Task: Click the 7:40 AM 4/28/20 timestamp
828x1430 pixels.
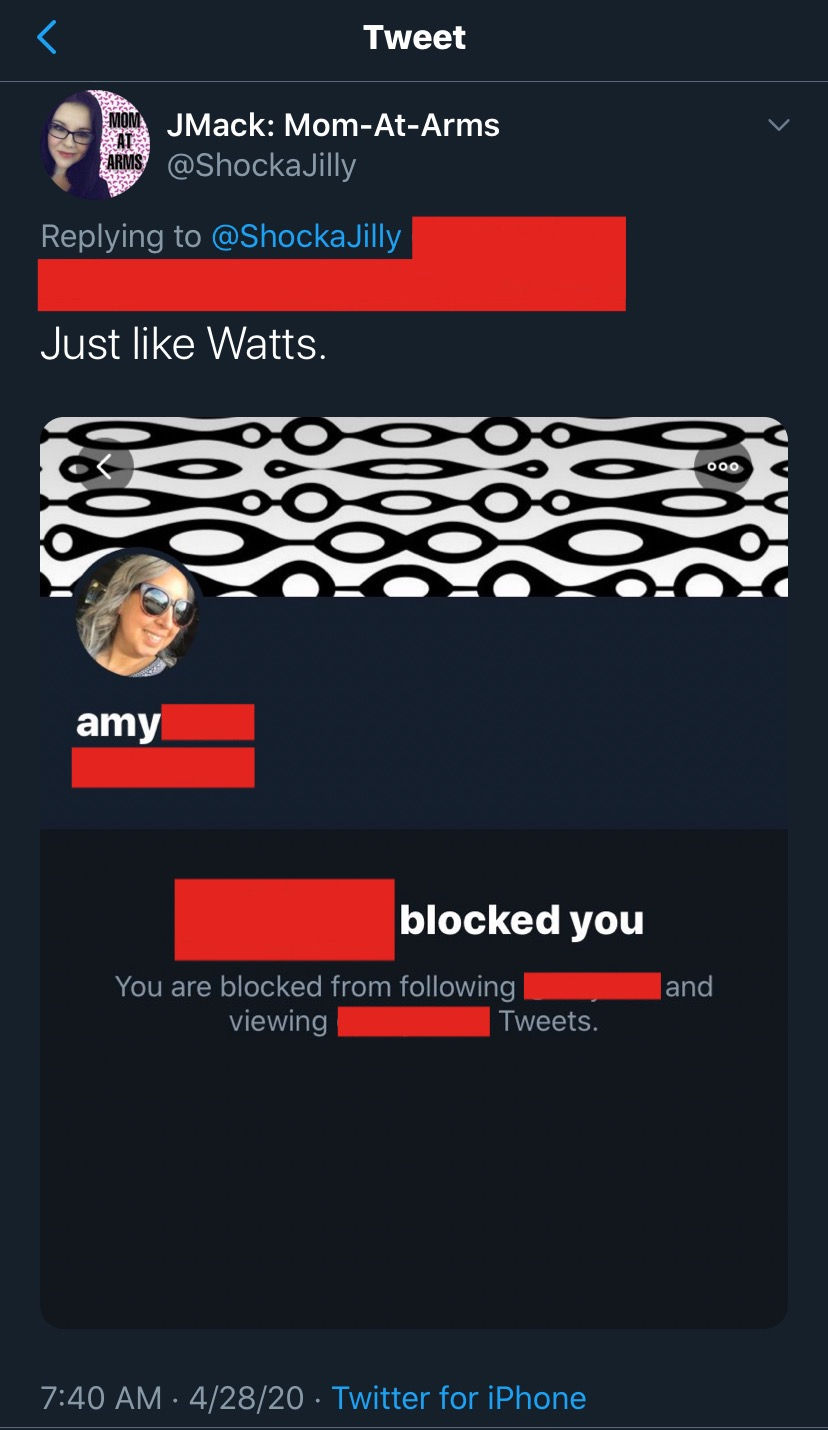Action: pyautogui.click(x=172, y=1397)
